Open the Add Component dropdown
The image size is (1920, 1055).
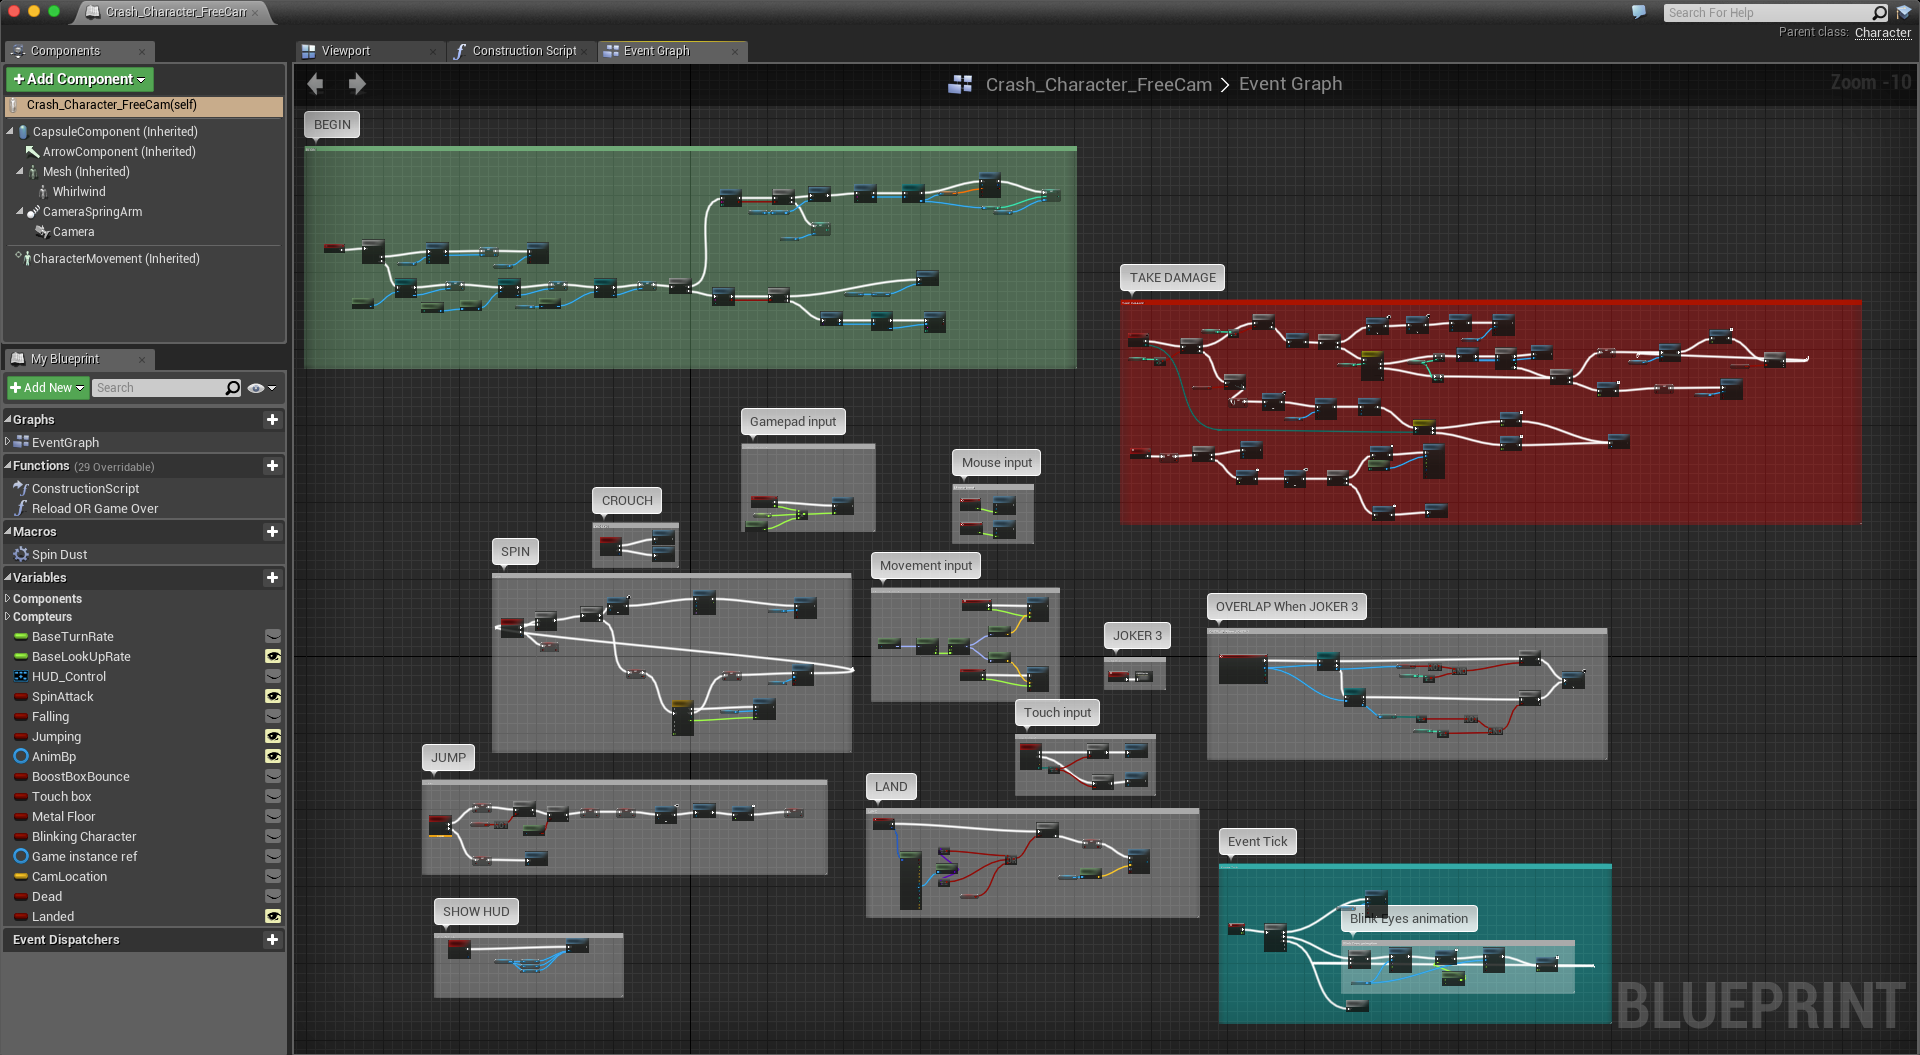coord(80,79)
